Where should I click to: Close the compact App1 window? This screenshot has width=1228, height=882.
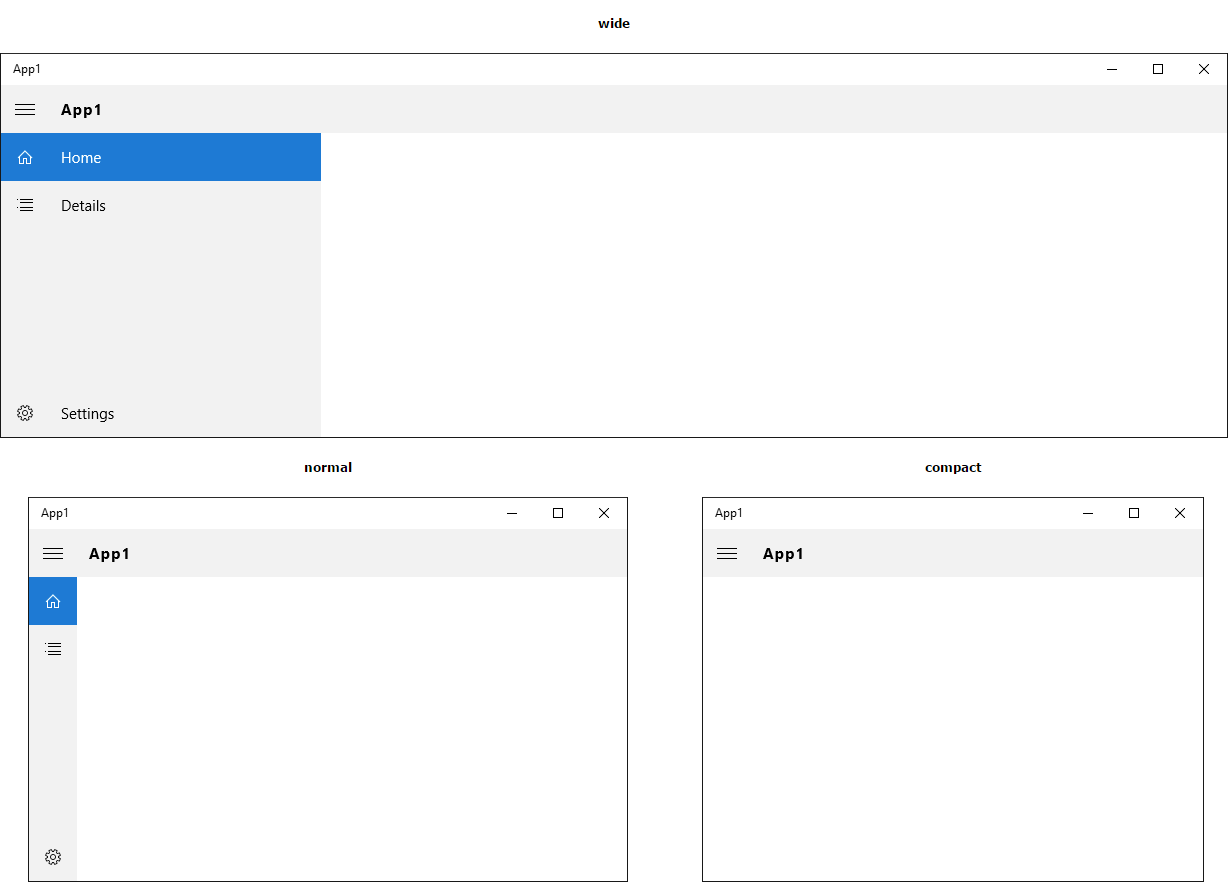[x=1180, y=513]
